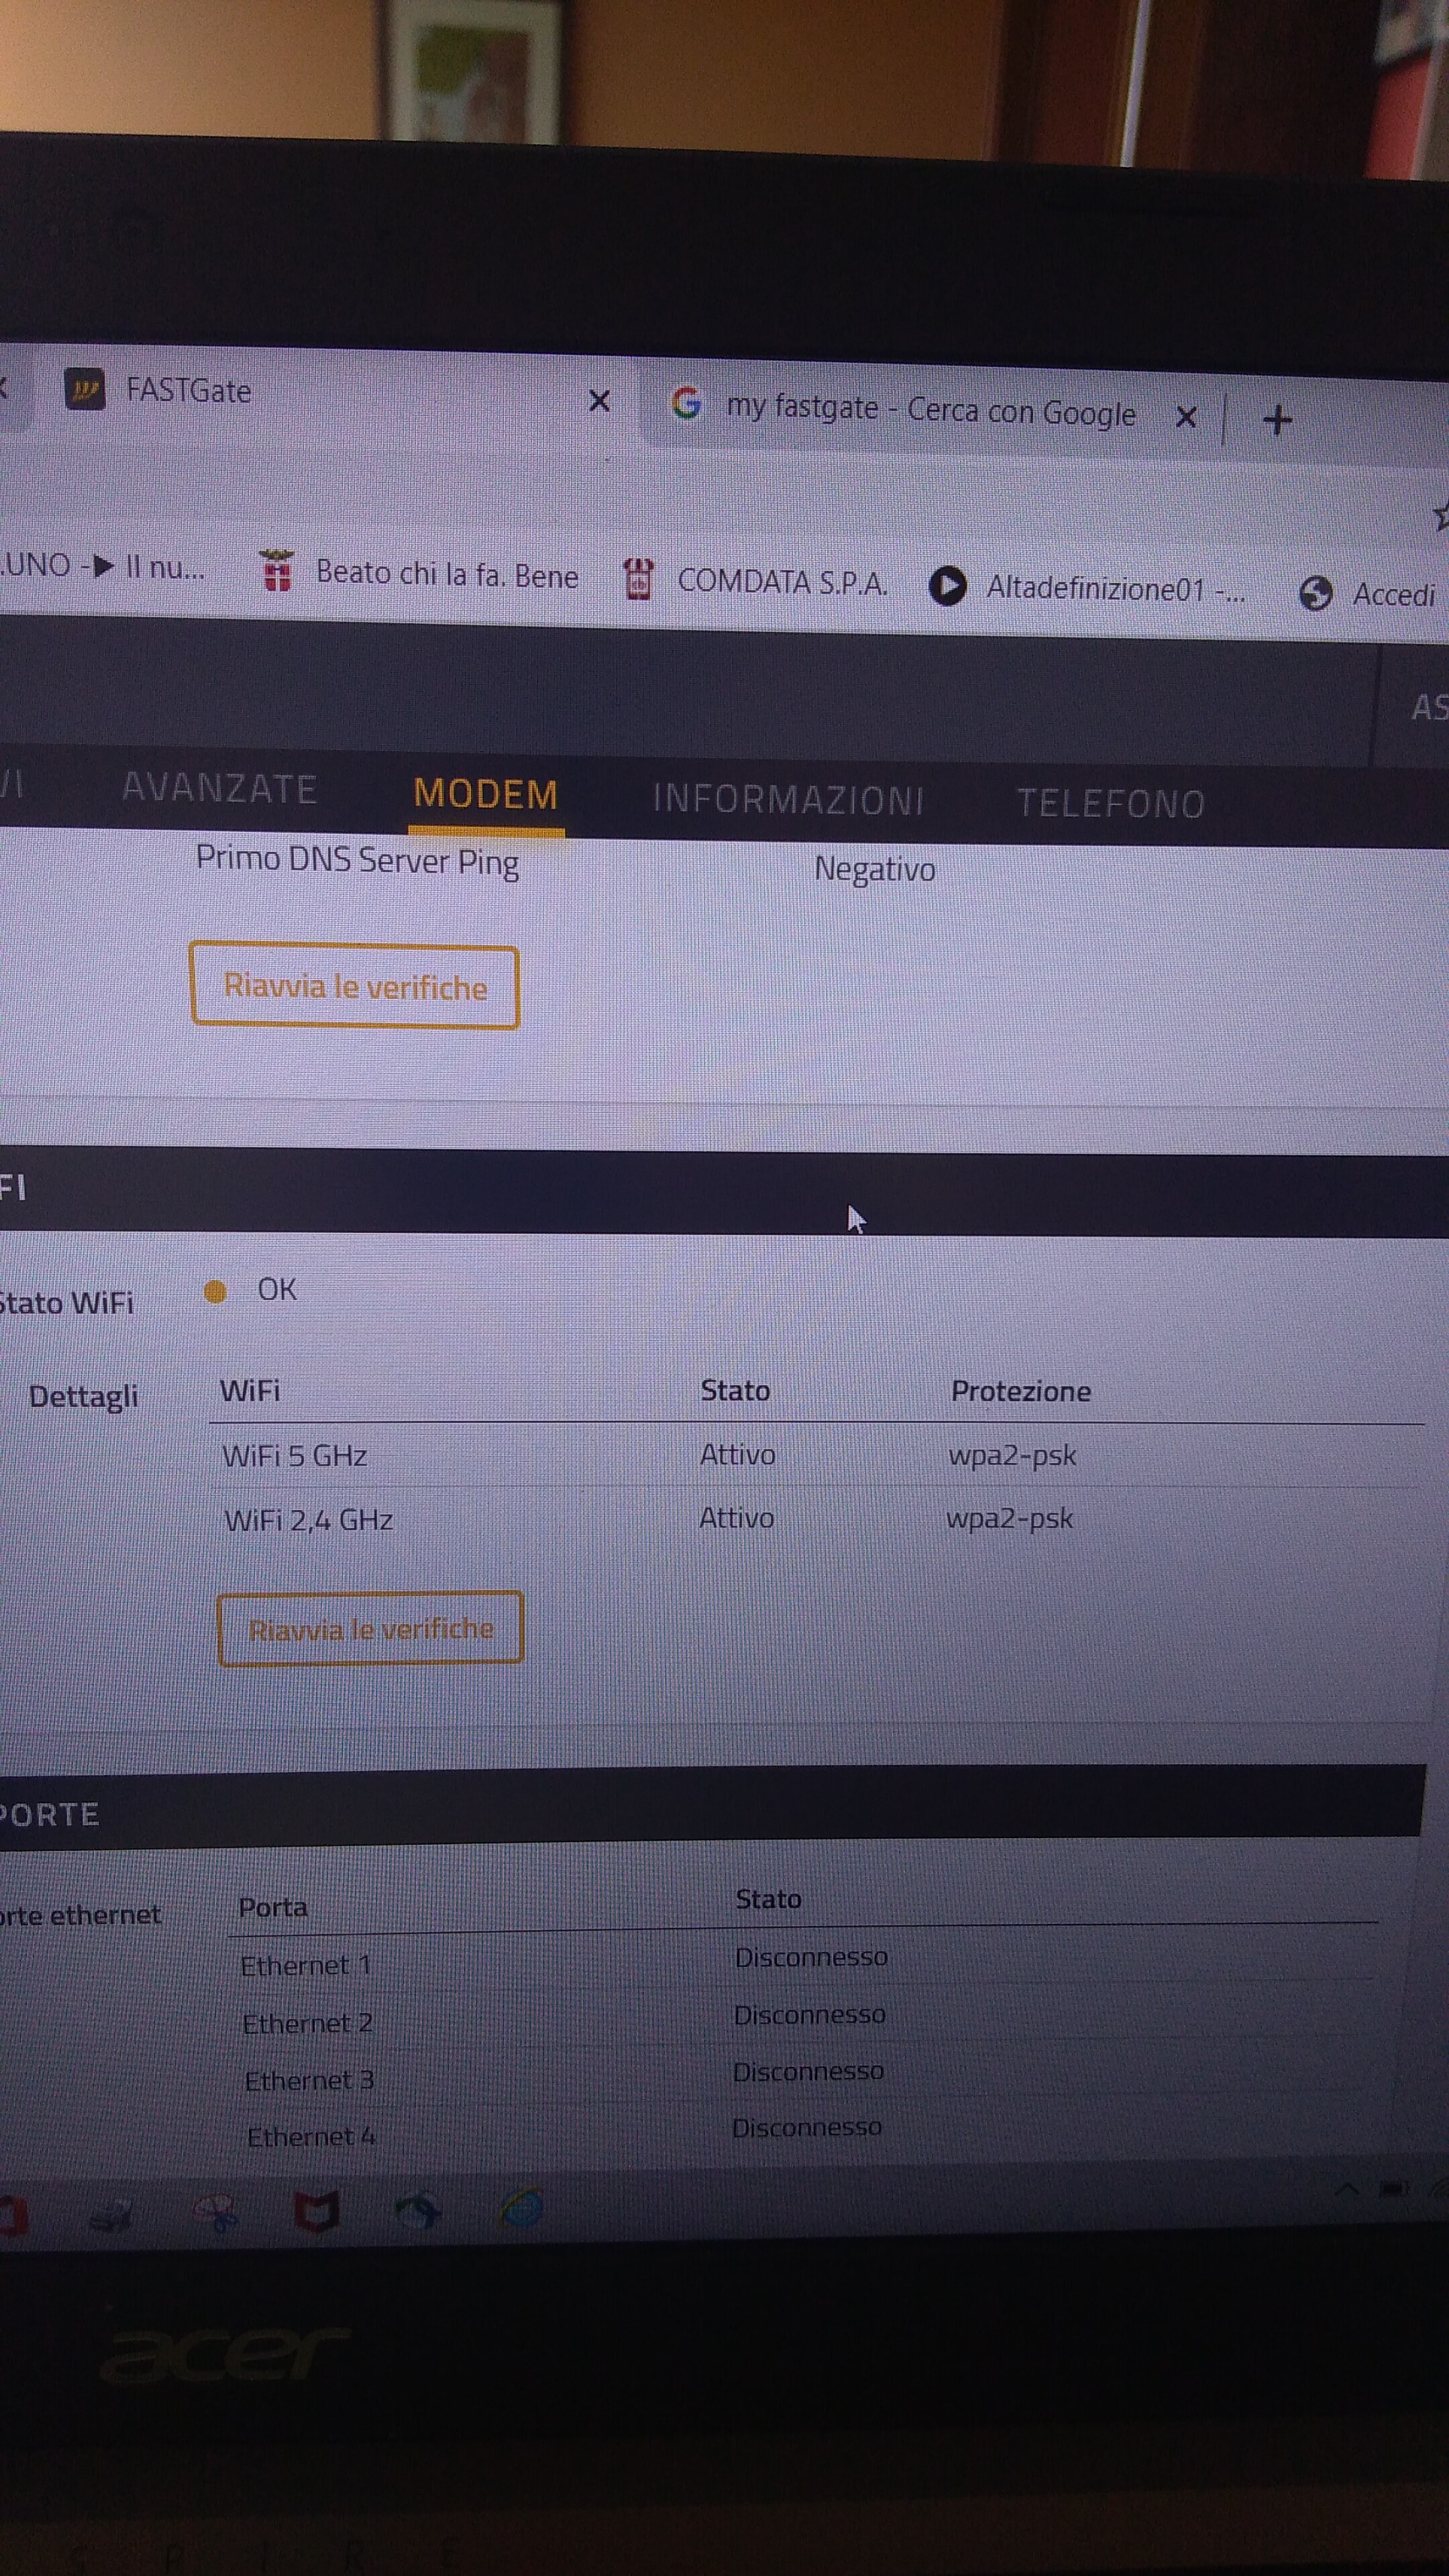Viewport: 1449px width, 2576px height.
Task: Click the orange WiFi status indicator dot
Action: (215, 1292)
